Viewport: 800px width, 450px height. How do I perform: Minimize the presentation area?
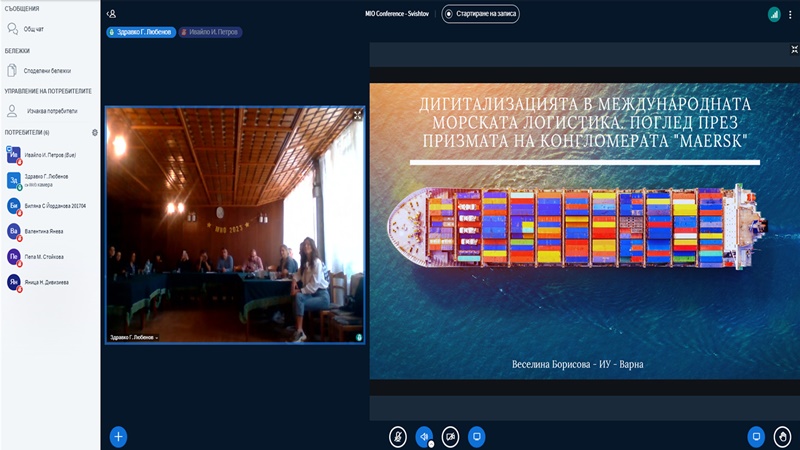794,49
